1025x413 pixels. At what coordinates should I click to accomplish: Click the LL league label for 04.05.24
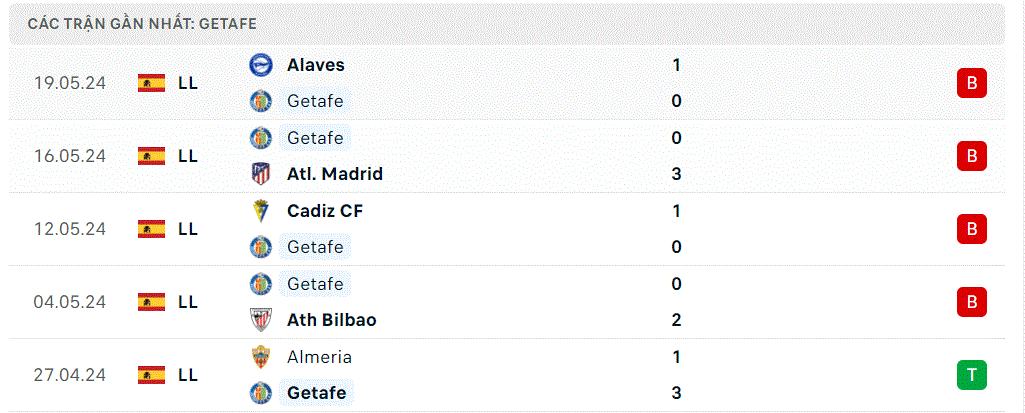coord(188,302)
